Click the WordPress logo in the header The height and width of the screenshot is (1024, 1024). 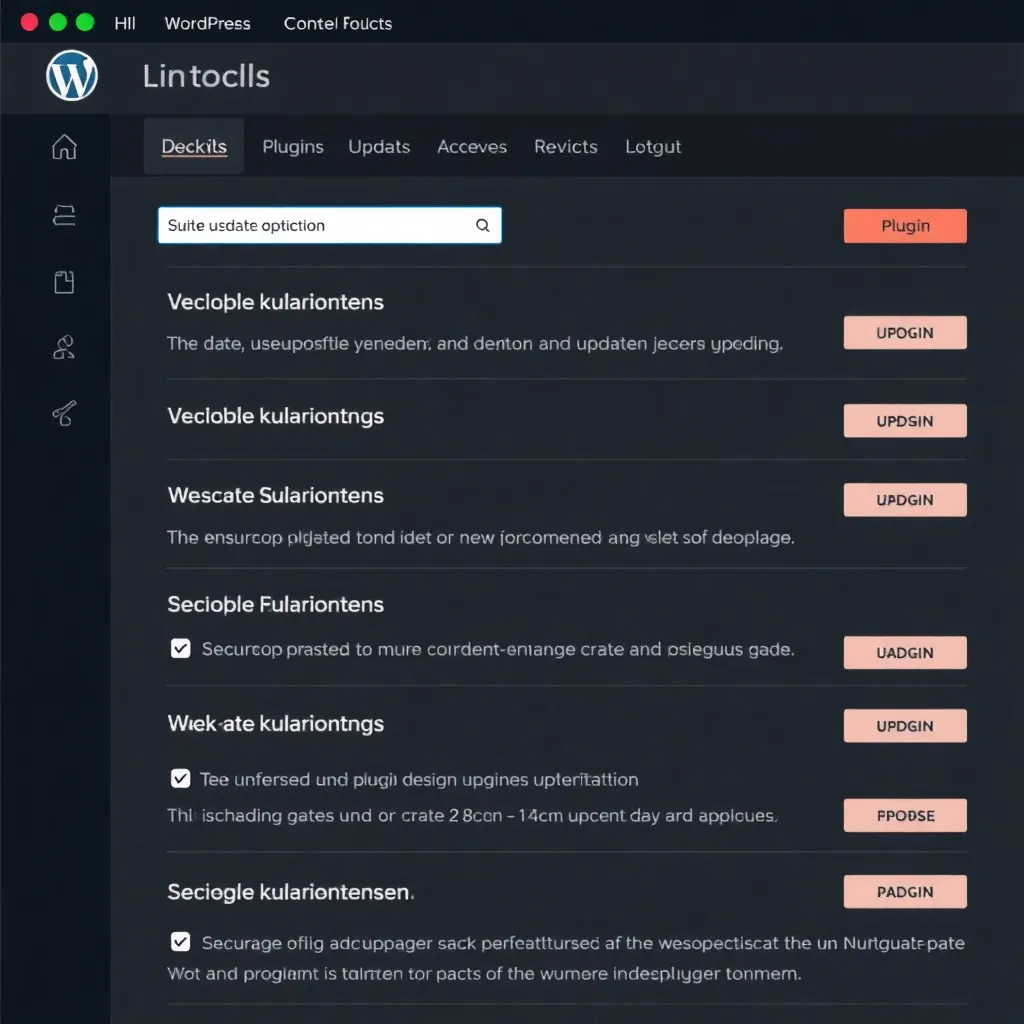pyautogui.click(x=70, y=76)
